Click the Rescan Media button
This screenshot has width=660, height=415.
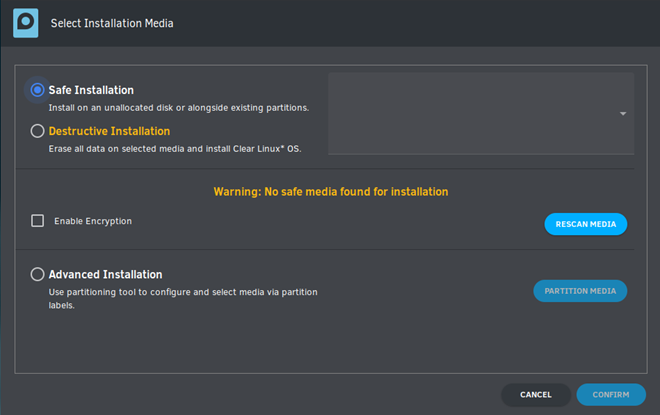585,224
